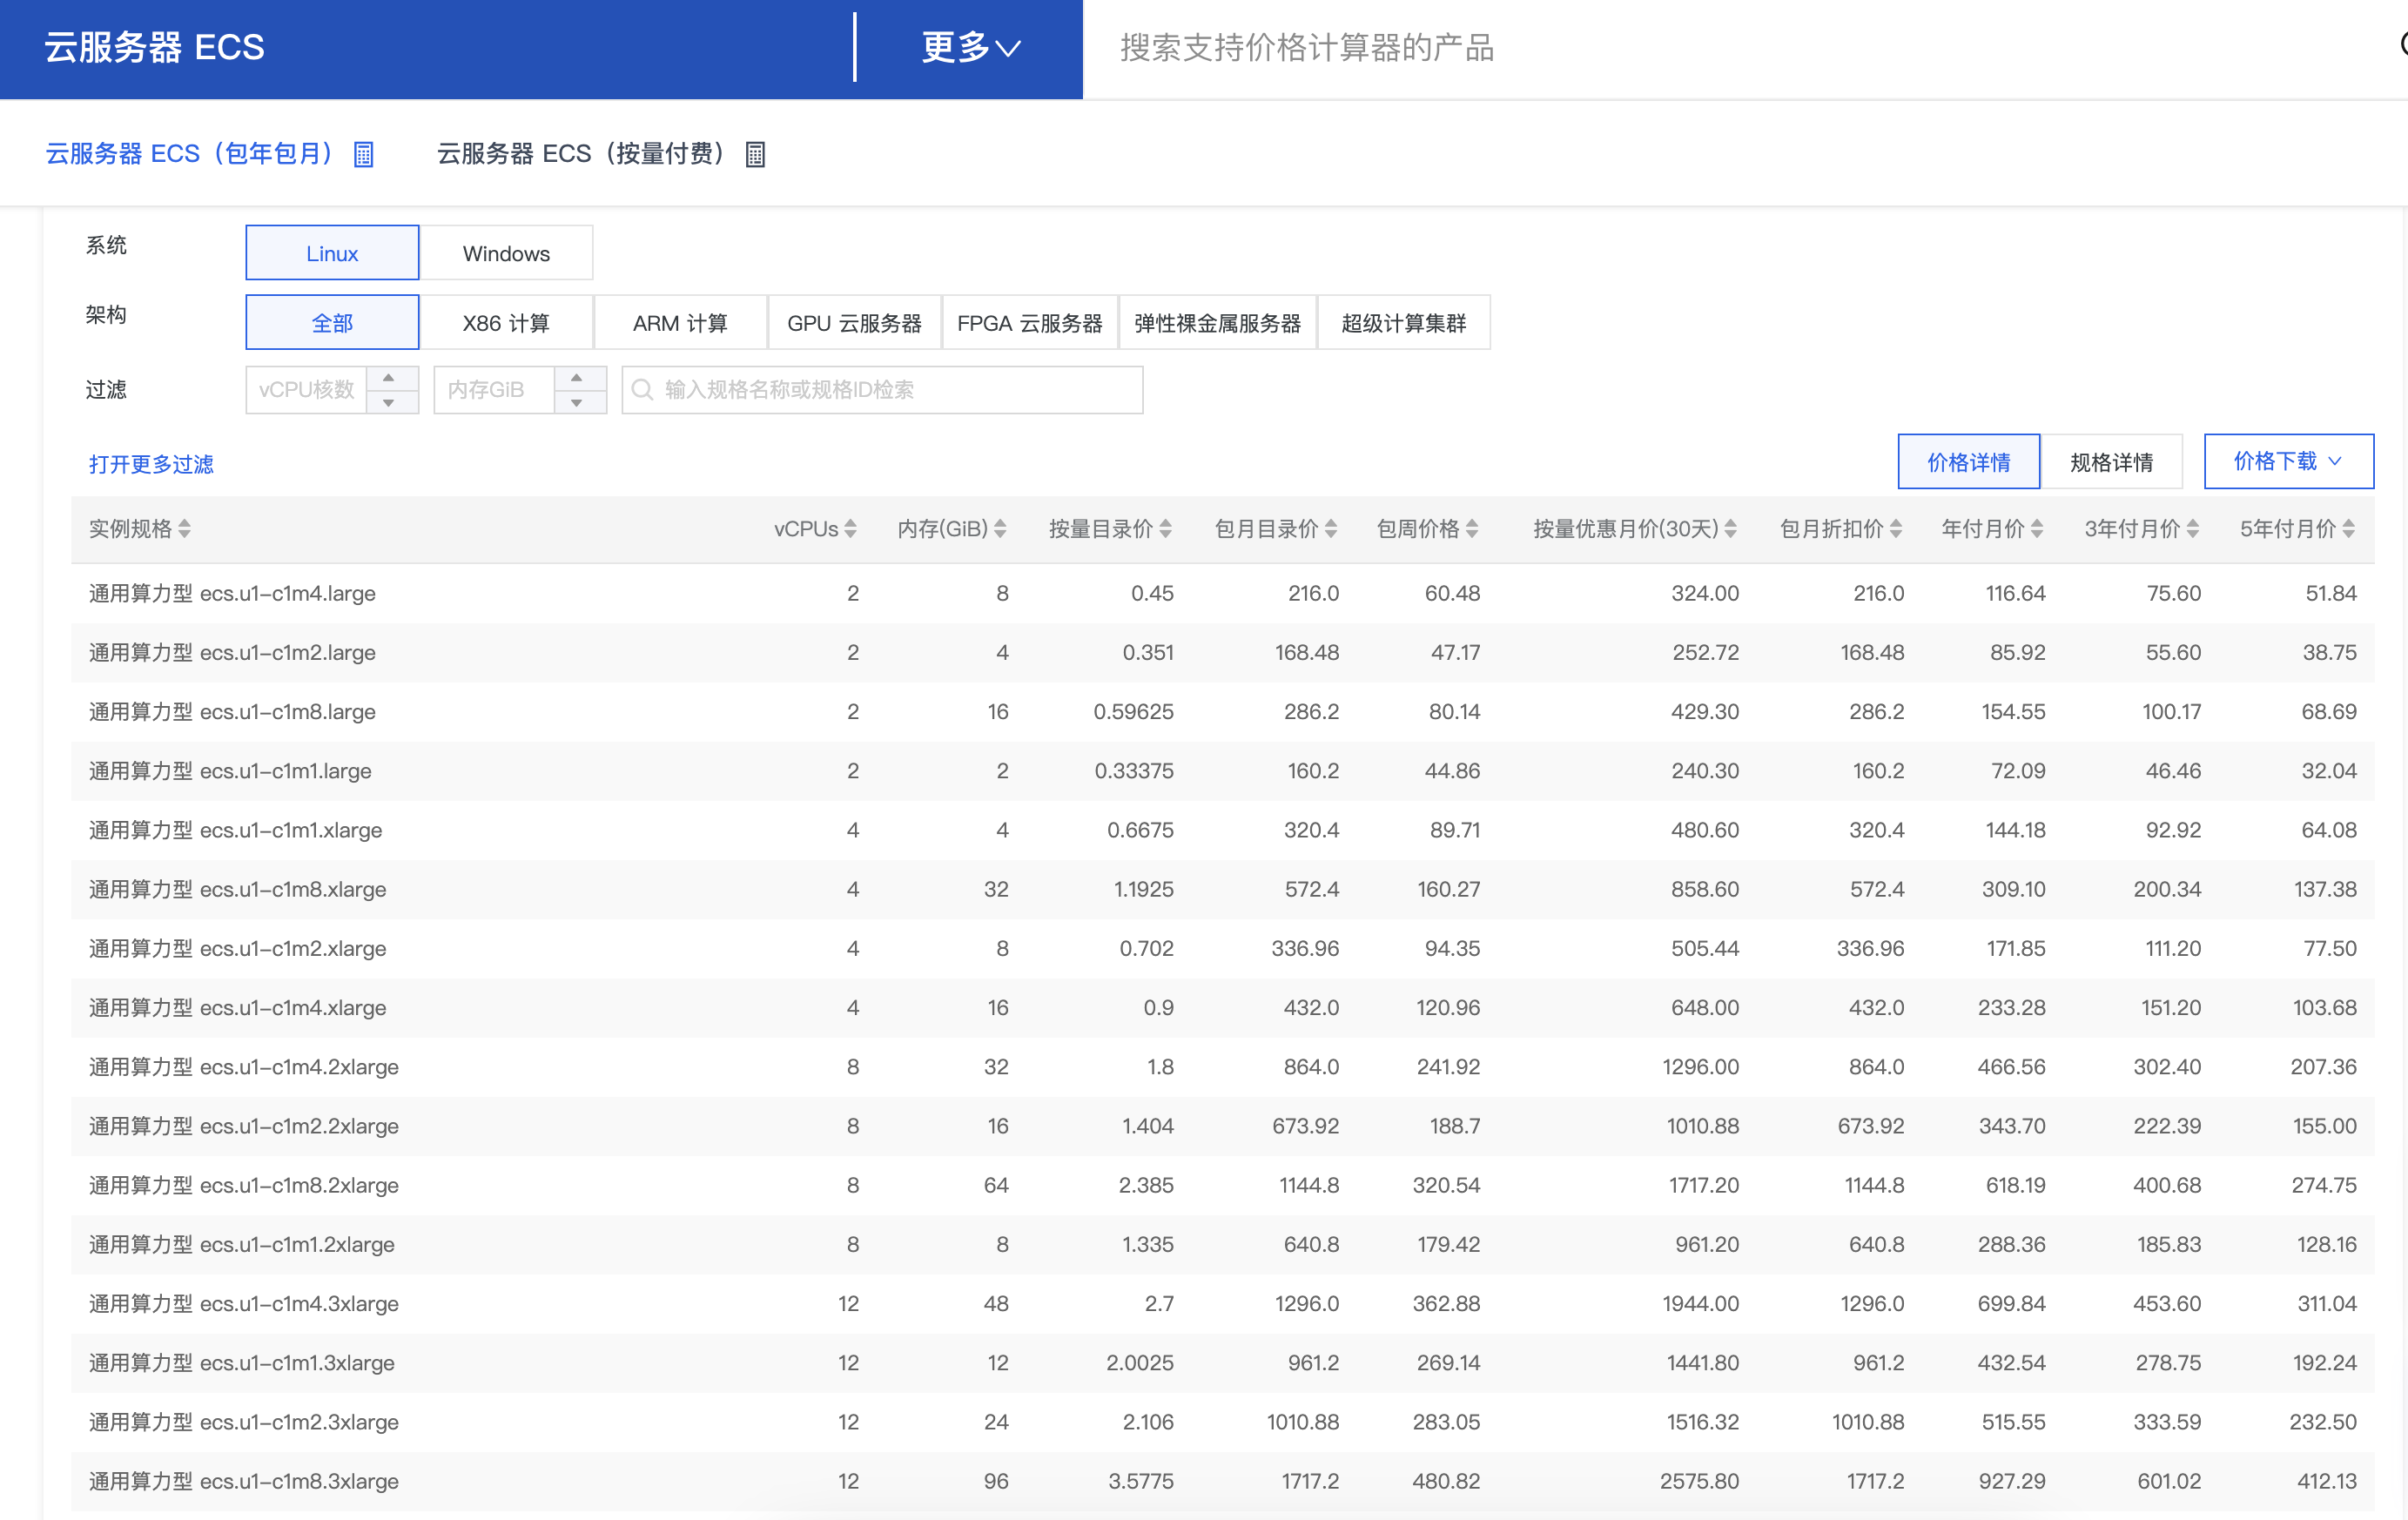The image size is (2408, 1520).
Task: Click 年付月价 value 699.84
Action: pos(2011,1303)
